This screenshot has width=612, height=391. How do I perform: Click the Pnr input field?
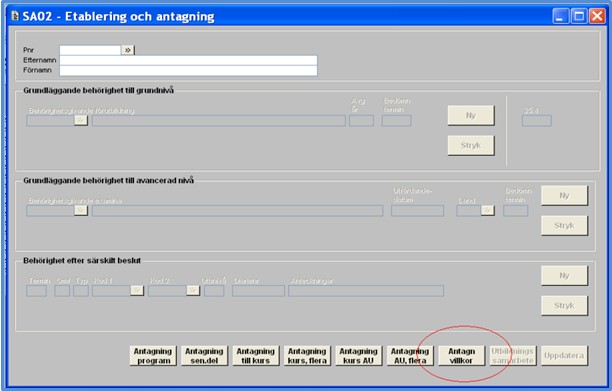tap(90, 50)
